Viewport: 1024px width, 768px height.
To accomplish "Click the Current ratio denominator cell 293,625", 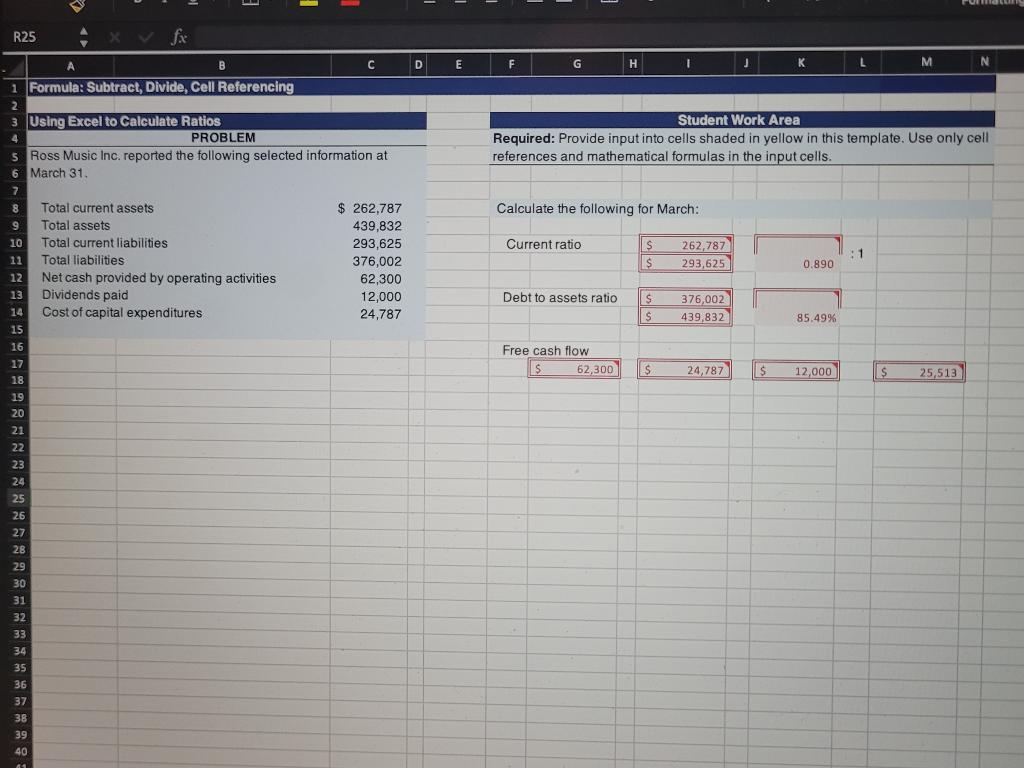I will (686, 263).
